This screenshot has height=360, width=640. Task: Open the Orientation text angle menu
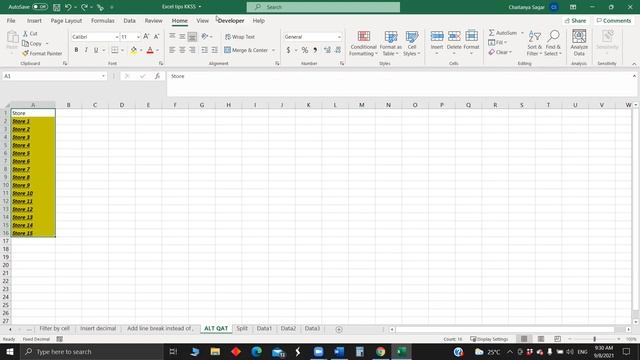pos(207,36)
